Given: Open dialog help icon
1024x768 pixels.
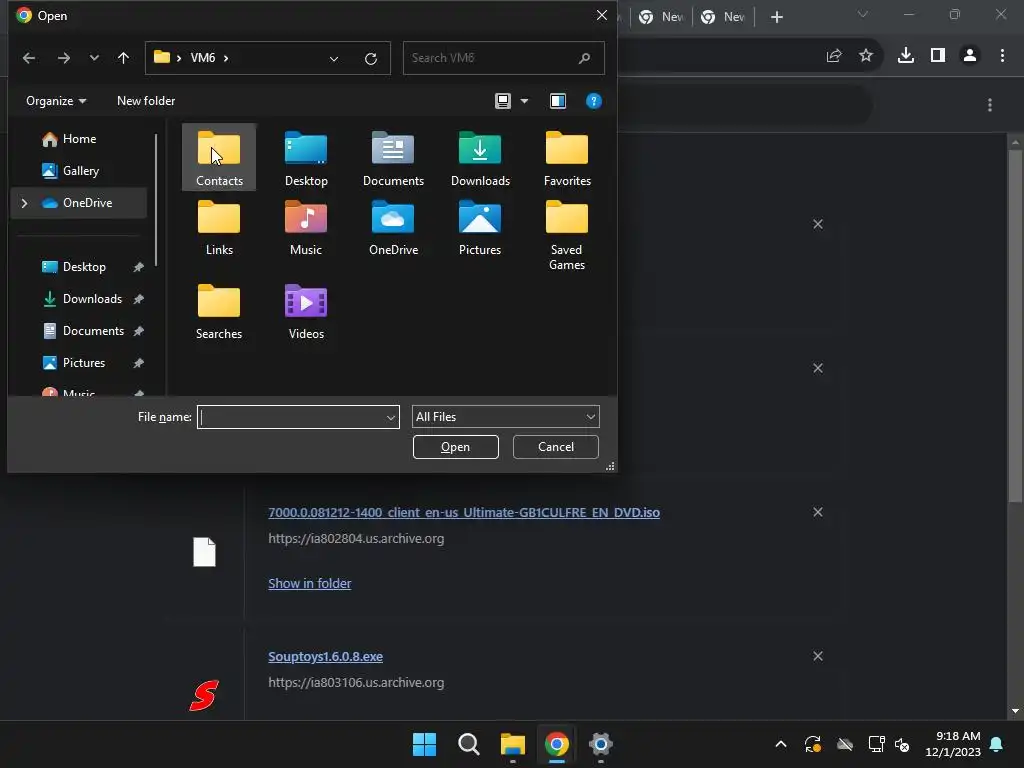Looking at the screenshot, I should (594, 101).
